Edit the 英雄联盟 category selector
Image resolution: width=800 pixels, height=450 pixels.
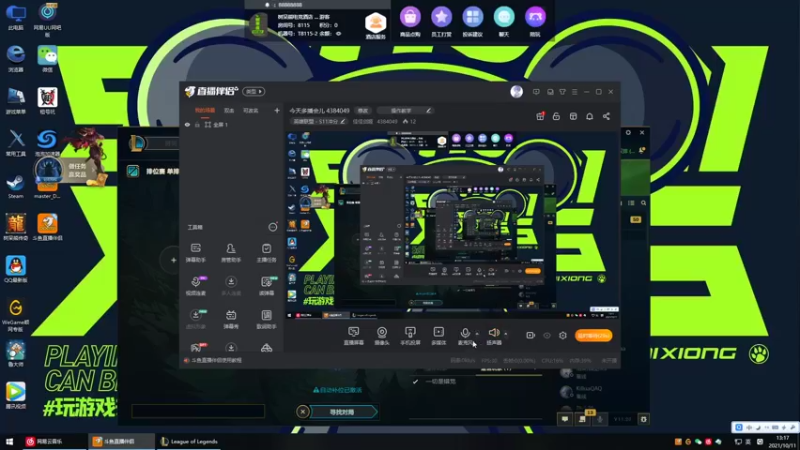point(319,121)
